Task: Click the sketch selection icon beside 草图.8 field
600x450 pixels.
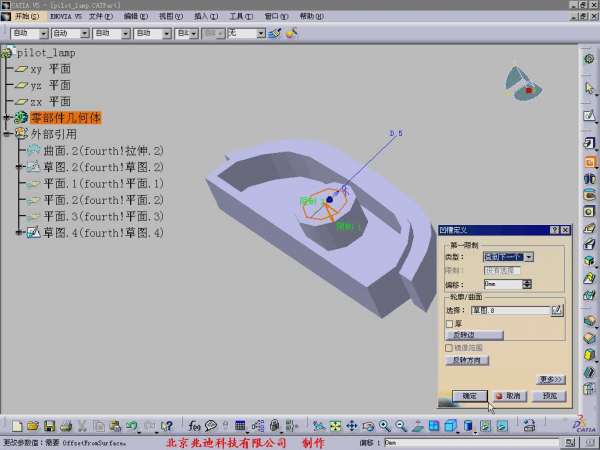Action: coord(557,311)
